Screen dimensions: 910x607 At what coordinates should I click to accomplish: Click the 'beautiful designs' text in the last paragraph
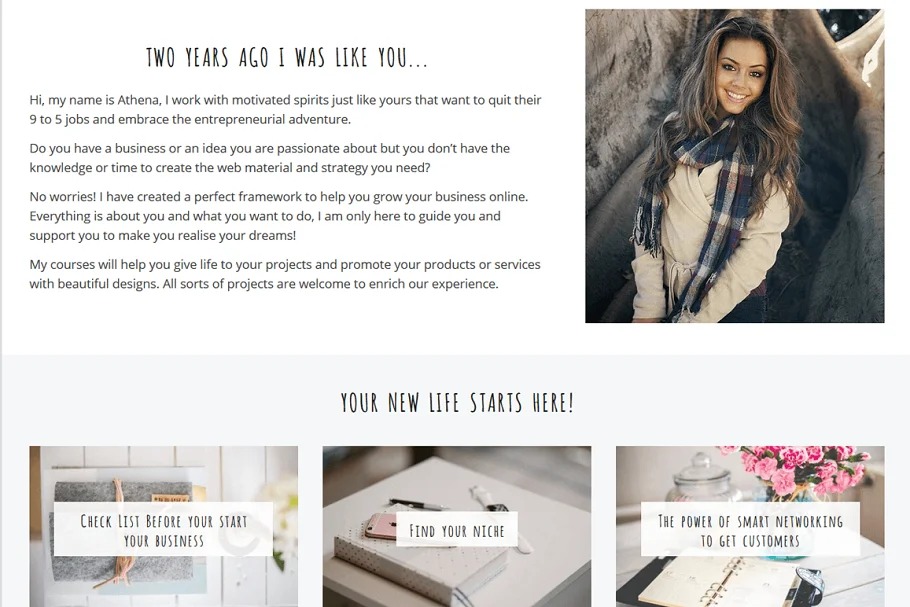108,284
